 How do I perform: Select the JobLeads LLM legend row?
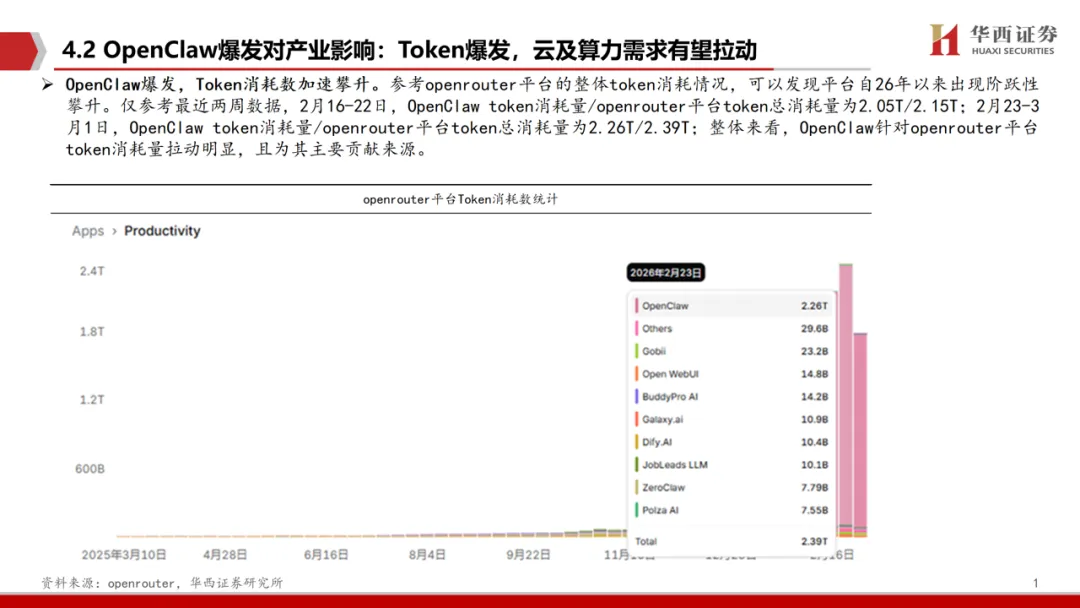click(731, 465)
